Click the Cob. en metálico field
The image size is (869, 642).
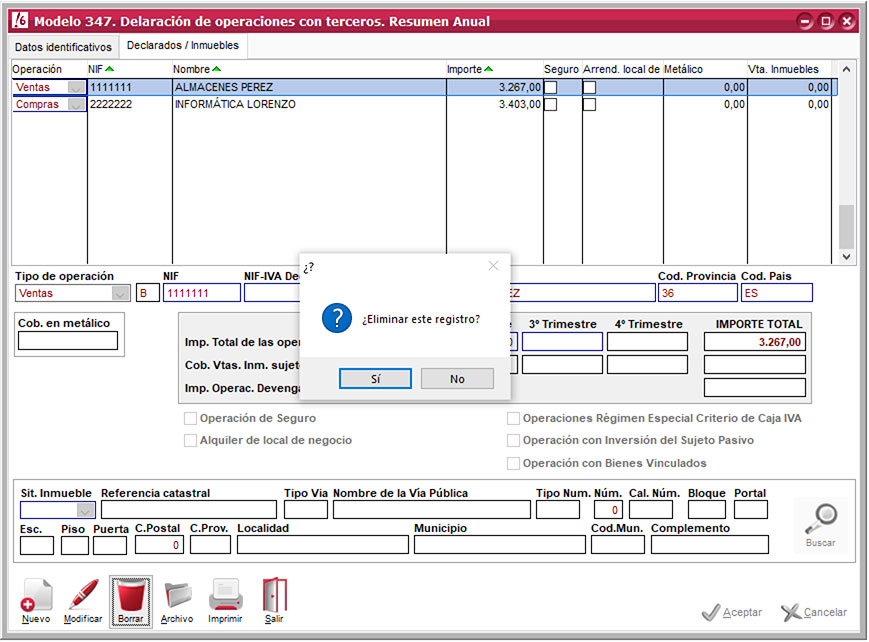pos(68,340)
